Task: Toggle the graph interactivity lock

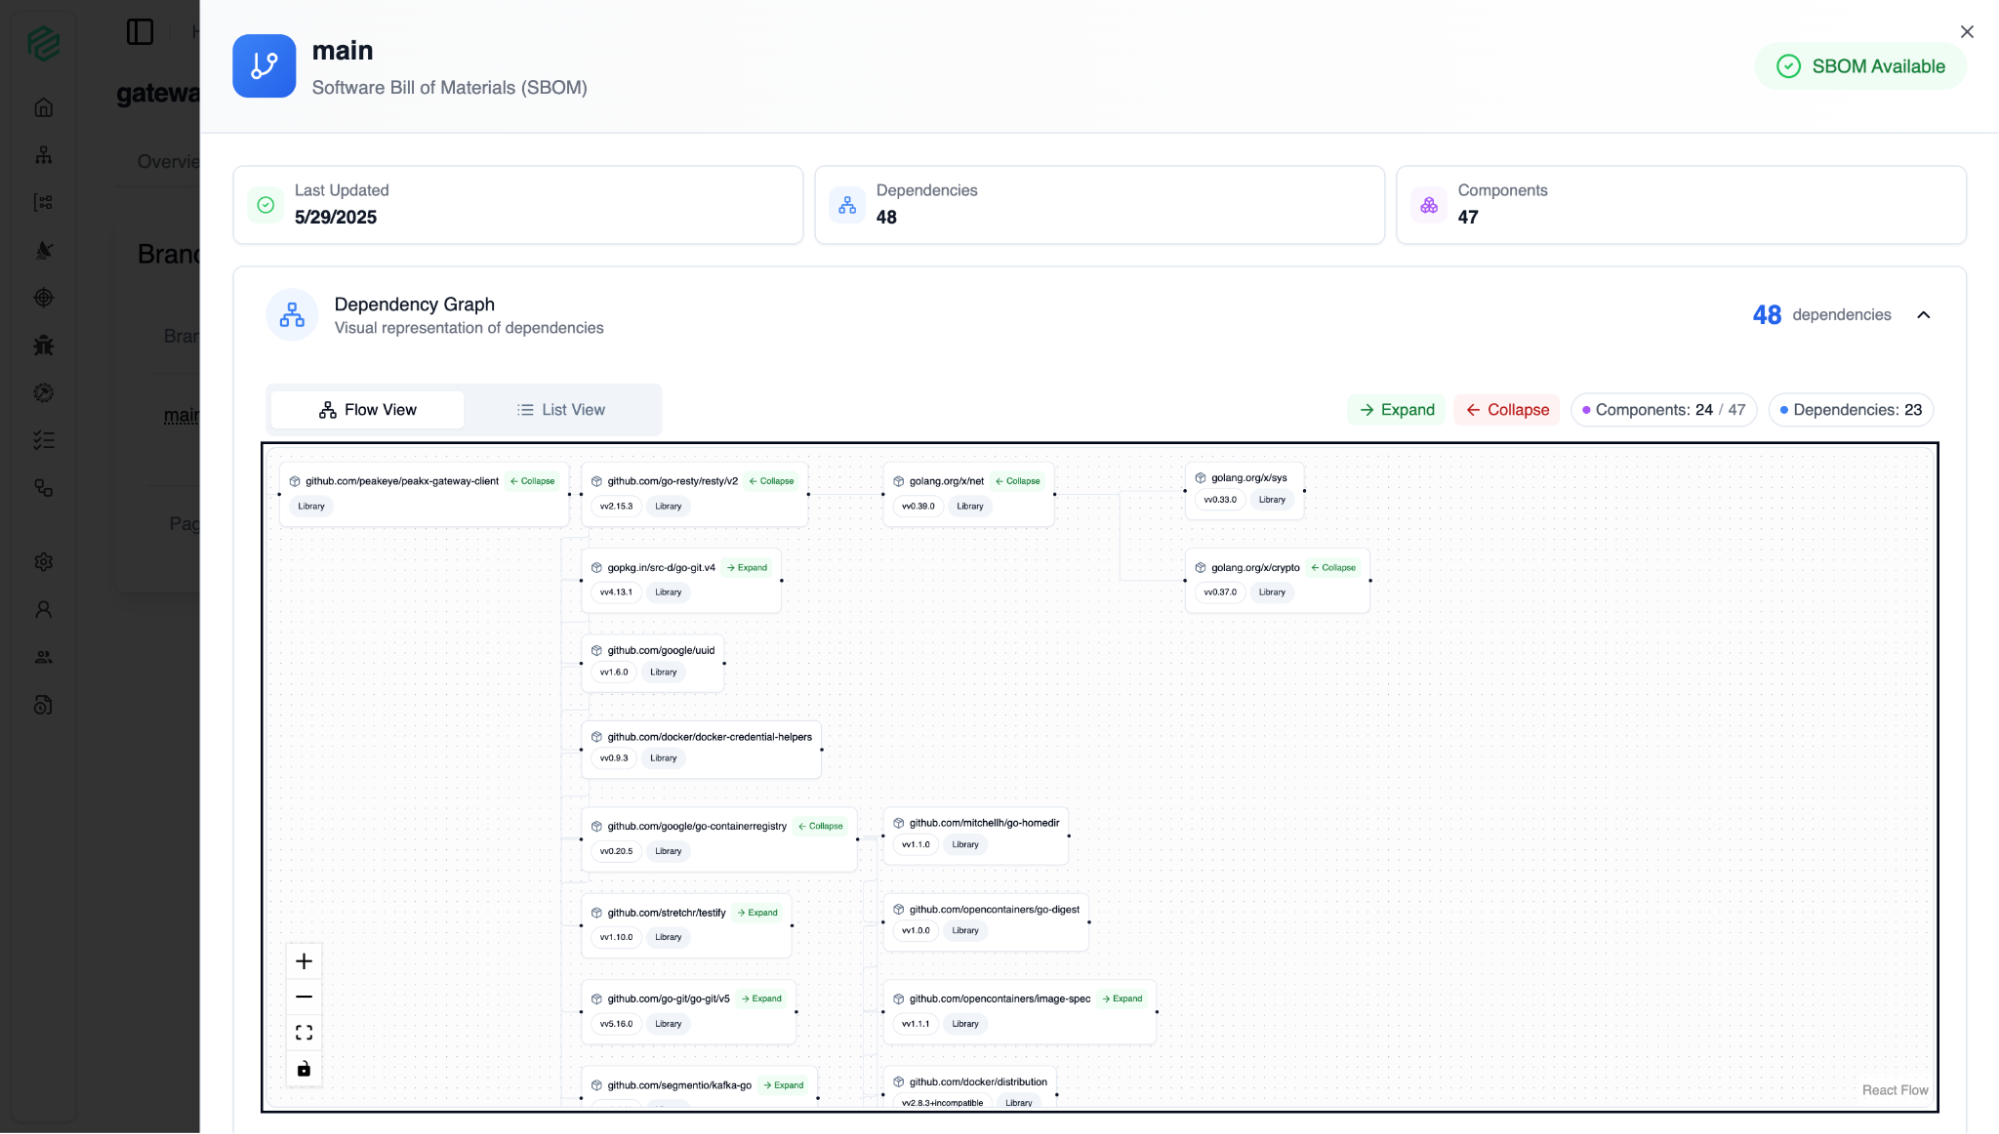Action: (304, 1069)
